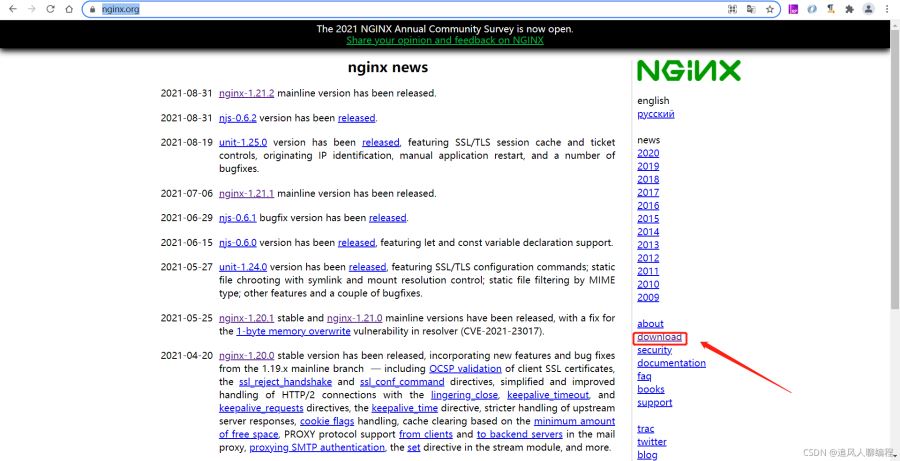Open 'from clients' link
Image resolution: width=900 pixels, height=461 pixels.
click(426, 435)
